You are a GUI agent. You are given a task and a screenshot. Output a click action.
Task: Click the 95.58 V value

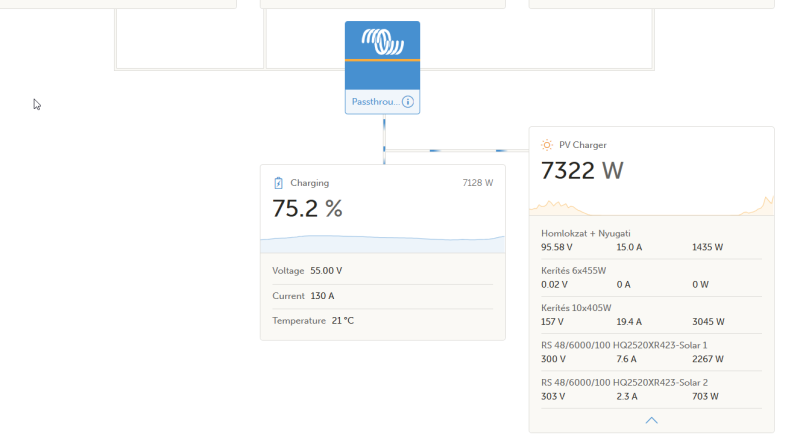pyautogui.click(x=557, y=247)
